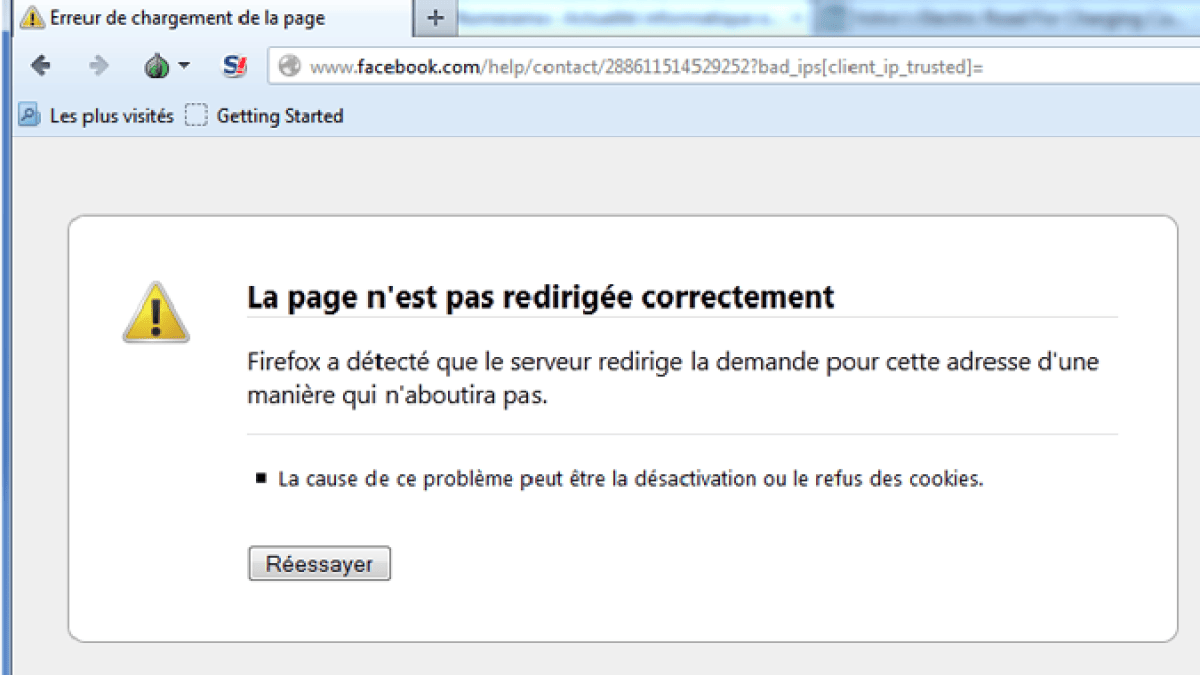Viewport: 1200px width, 675px height.
Task: Click the 'Les plus visités' bookmark icon
Action: [30, 116]
